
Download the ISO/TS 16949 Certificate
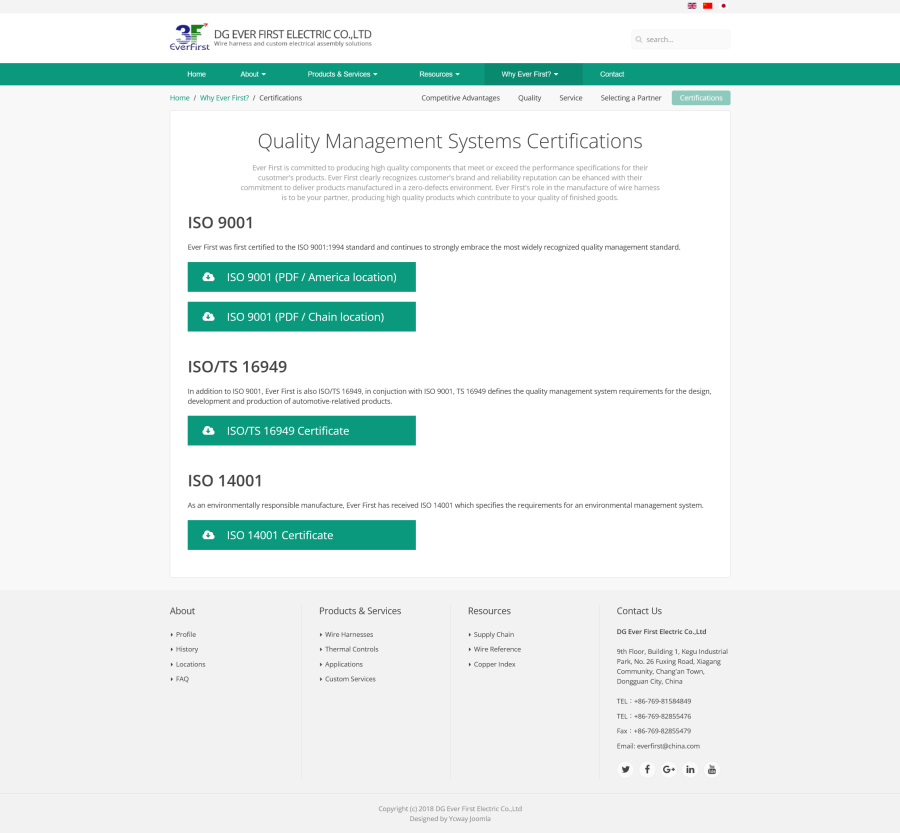coord(301,431)
